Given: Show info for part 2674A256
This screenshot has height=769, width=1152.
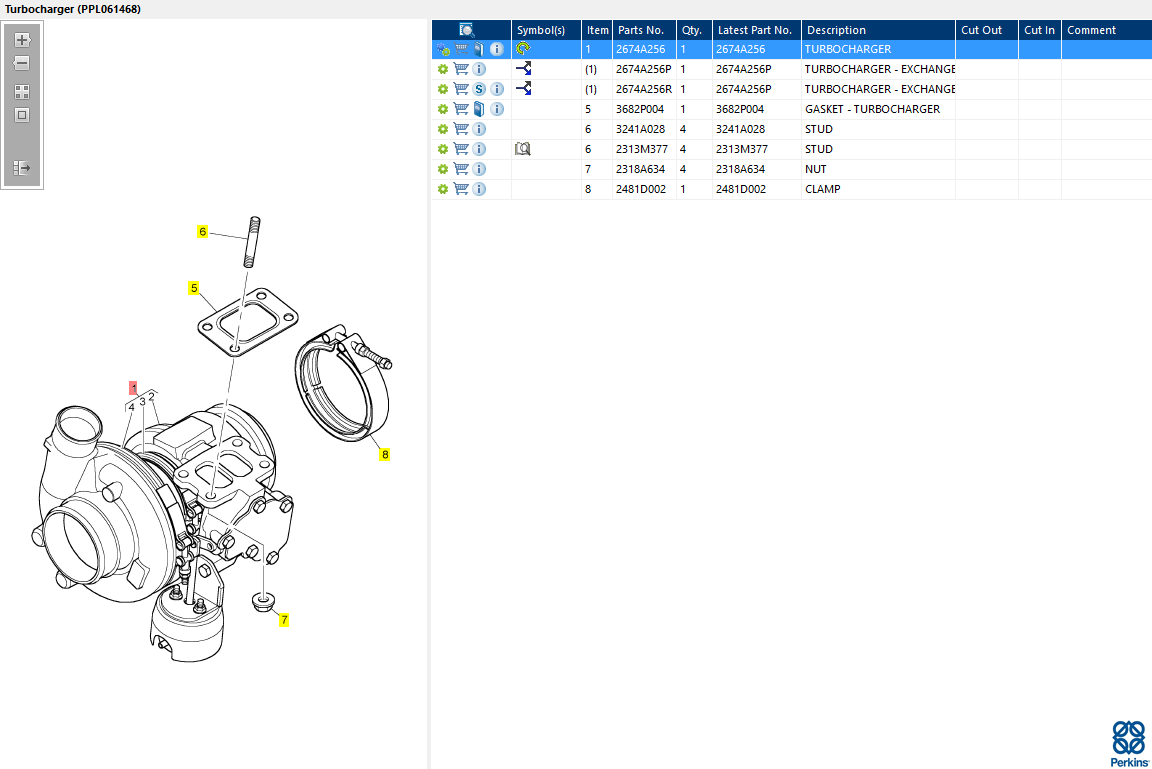Looking at the screenshot, I should point(497,49).
